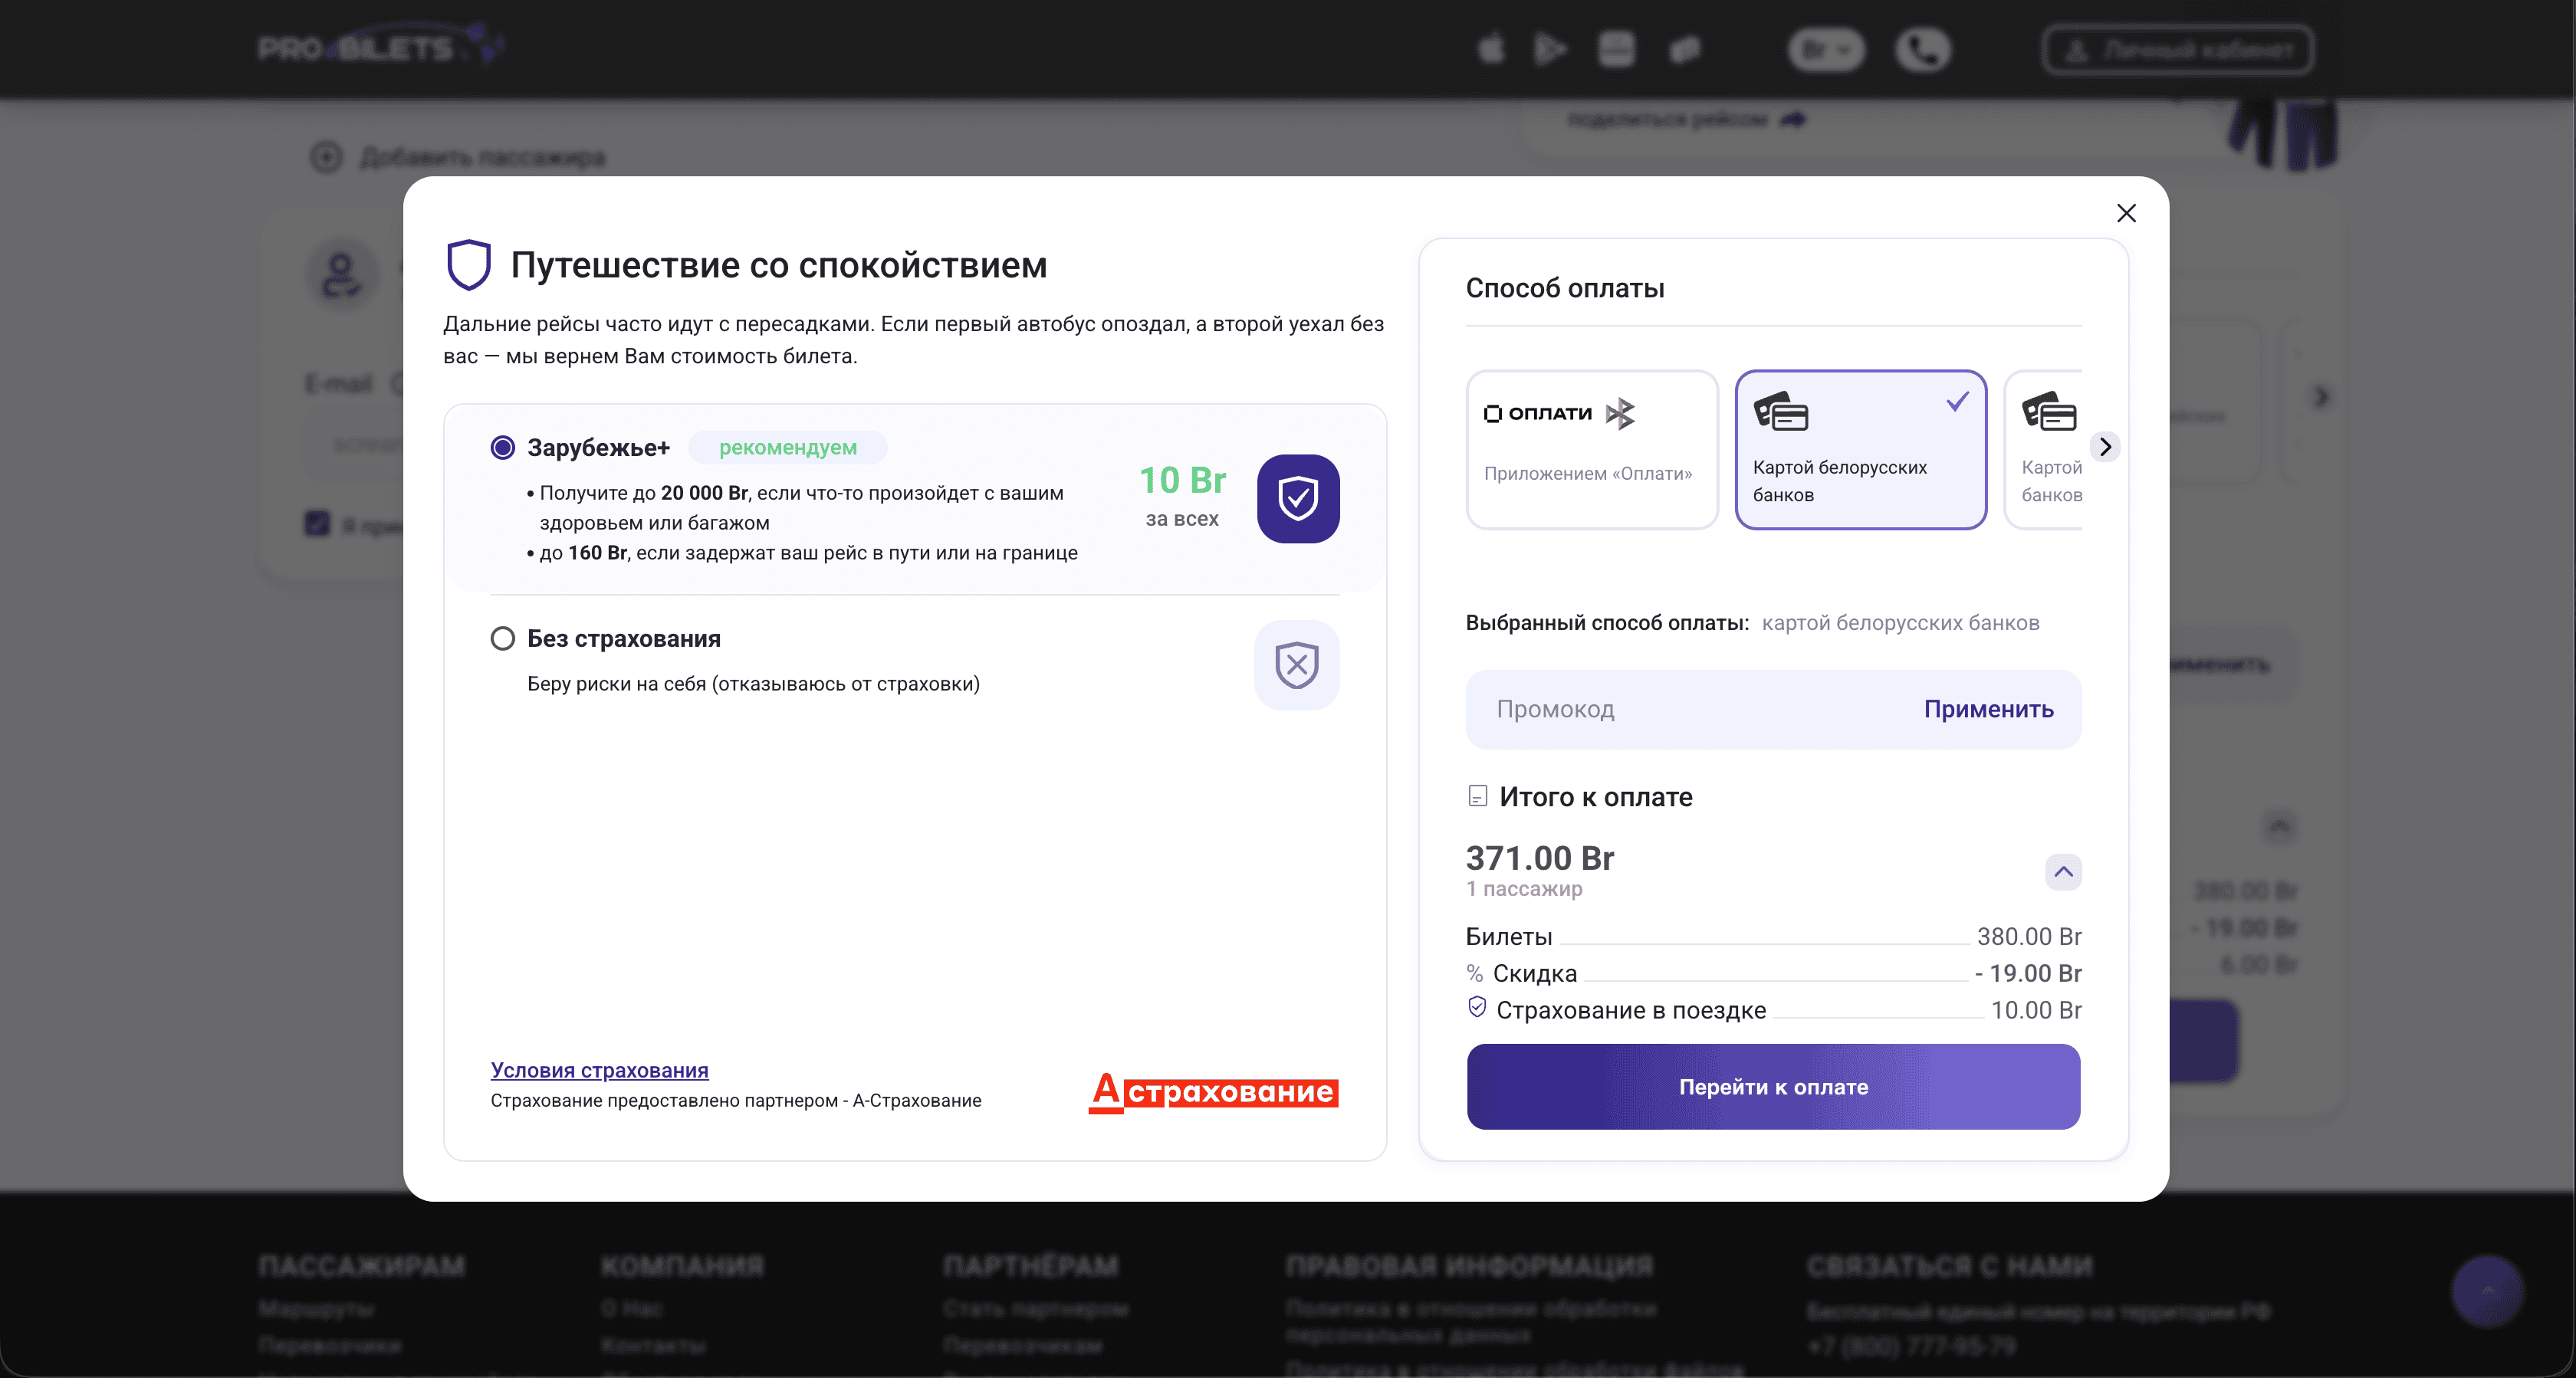Click into the Промокод input field

(x=1680, y=709)
